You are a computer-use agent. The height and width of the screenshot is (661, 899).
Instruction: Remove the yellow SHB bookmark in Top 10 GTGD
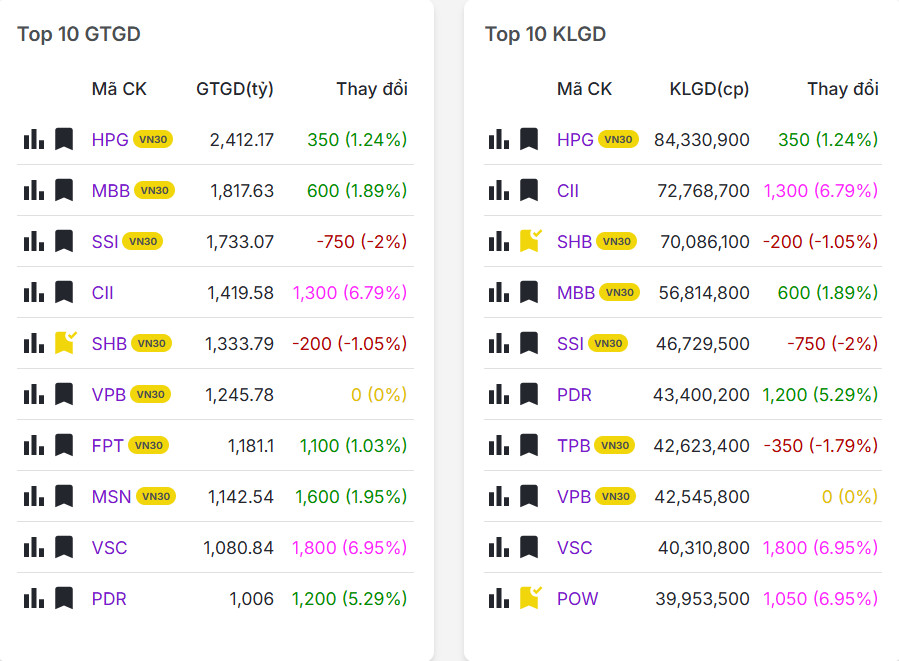coord(65,343)
